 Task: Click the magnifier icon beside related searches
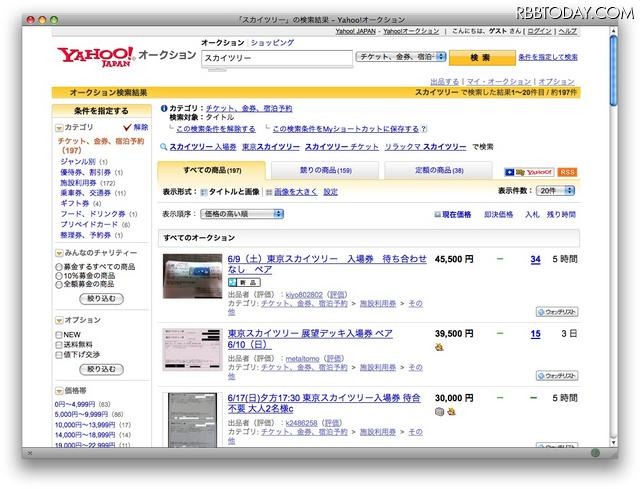(163, 147)
